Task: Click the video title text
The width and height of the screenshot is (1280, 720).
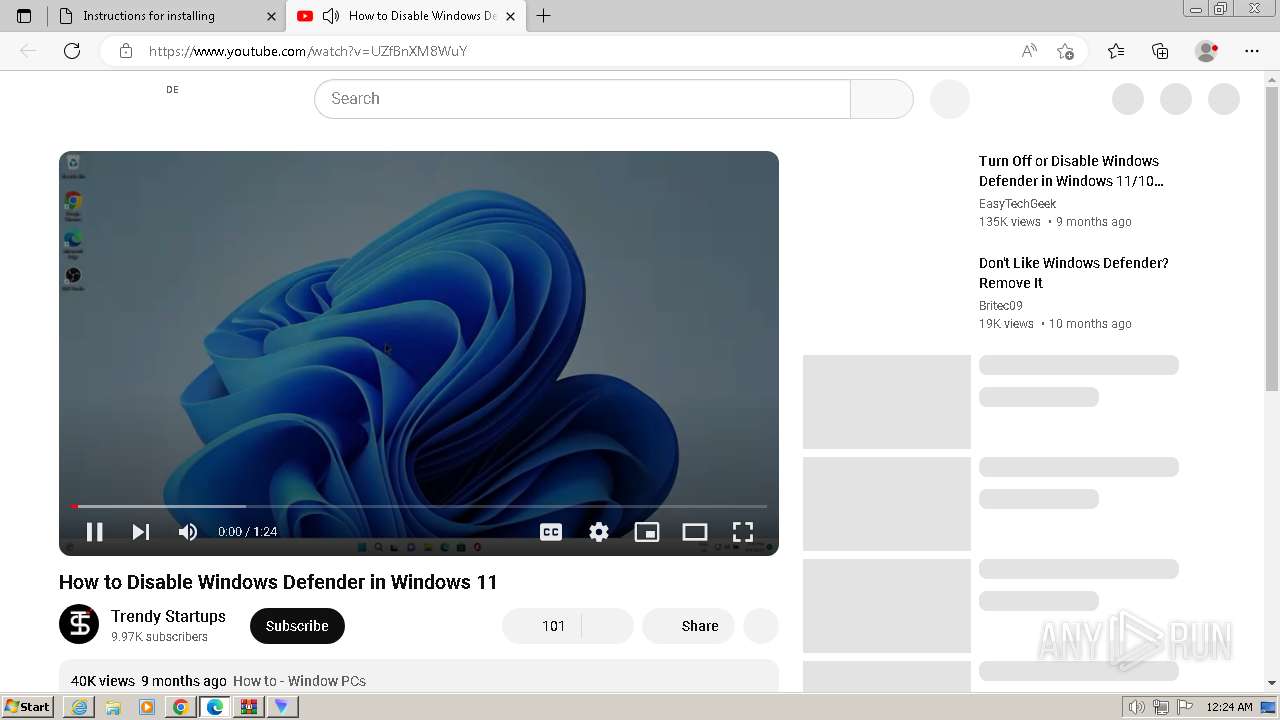Action: click(x=278, y=582)
